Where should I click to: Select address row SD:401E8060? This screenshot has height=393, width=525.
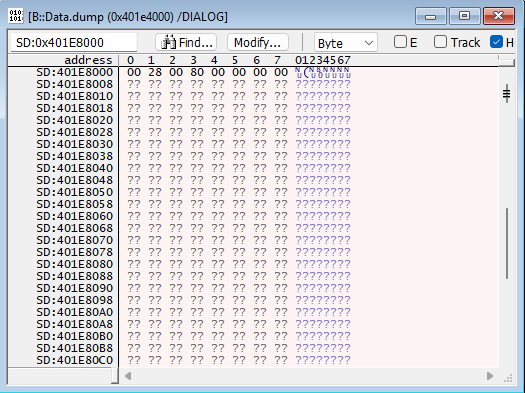click(x=75, y=216)
